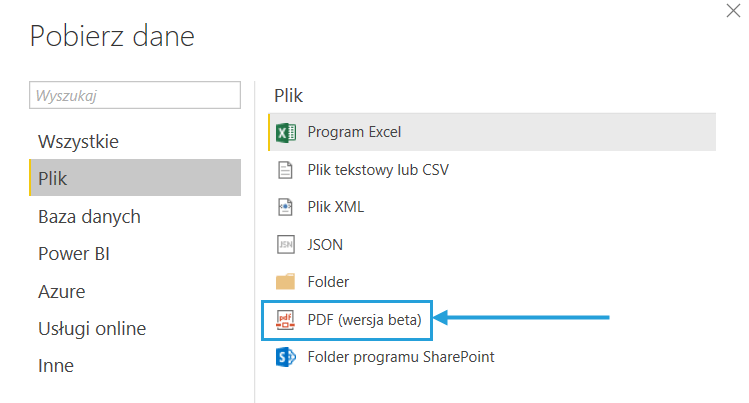Click the Wyszukaj search field
The height and width of the screenshot is (403, 749).
point(135,95)
